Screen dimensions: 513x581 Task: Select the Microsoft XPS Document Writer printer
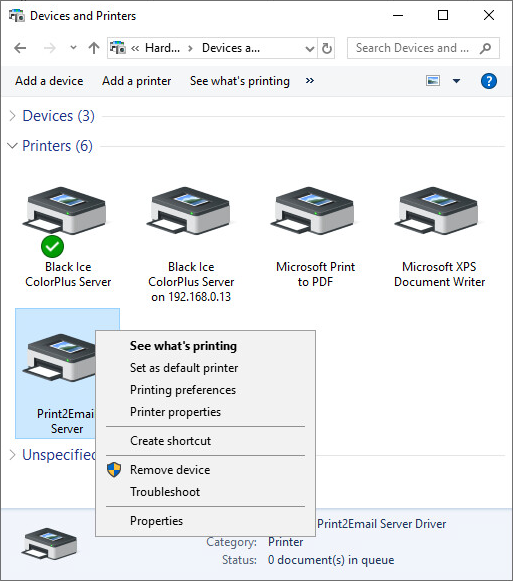click(x=439, y=237)
